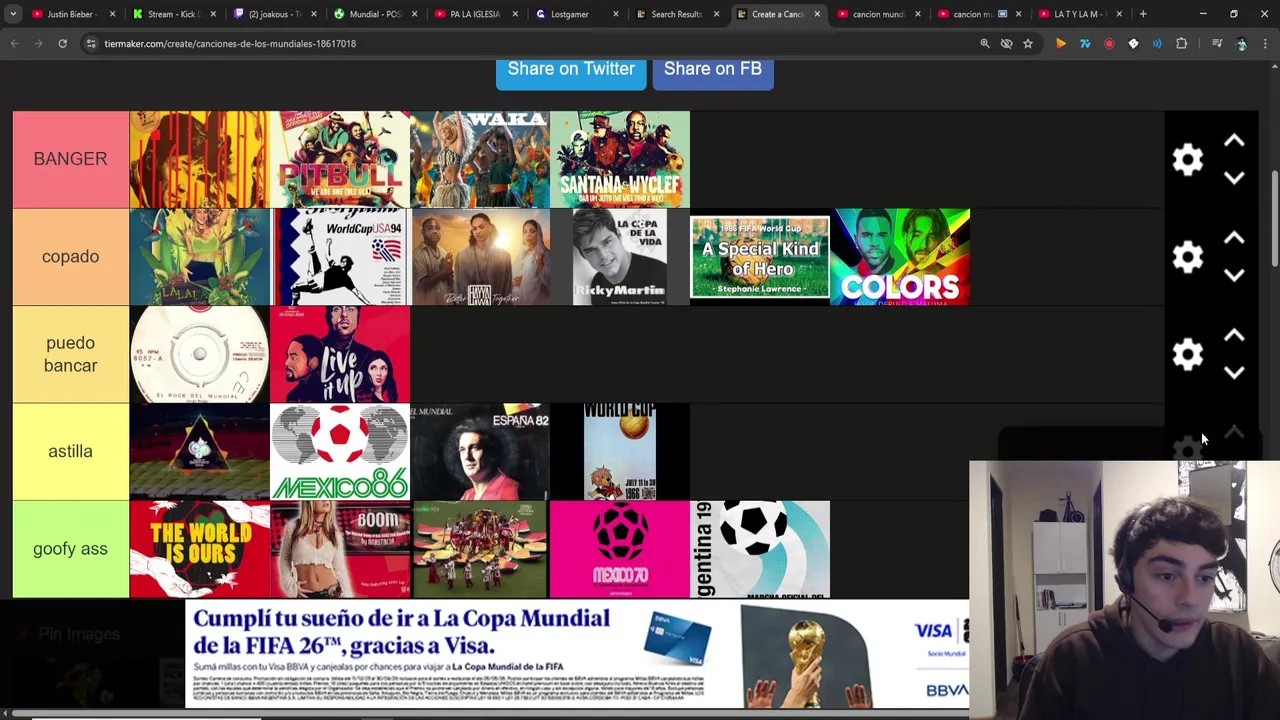Image resolution: width=1280 pixels, height=720 pixels.
Task: Pick the Live It Up cover
Action: click(x=340, y=354)
